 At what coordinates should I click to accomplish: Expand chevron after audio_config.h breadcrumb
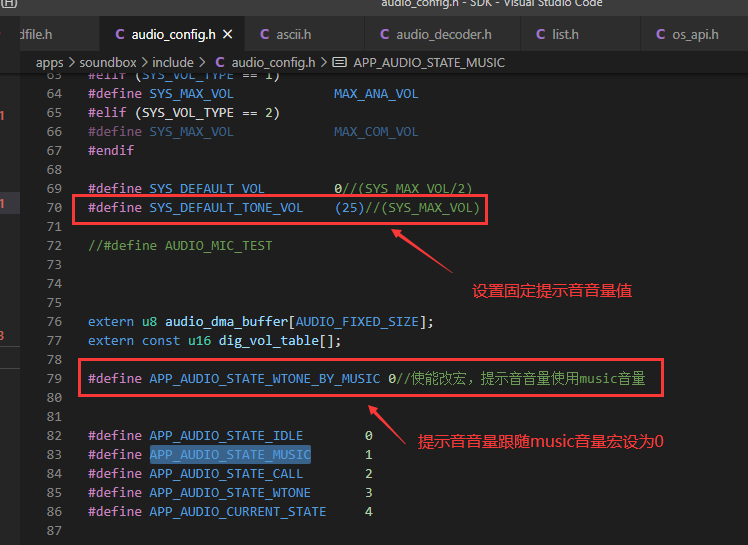coord(323,62)
